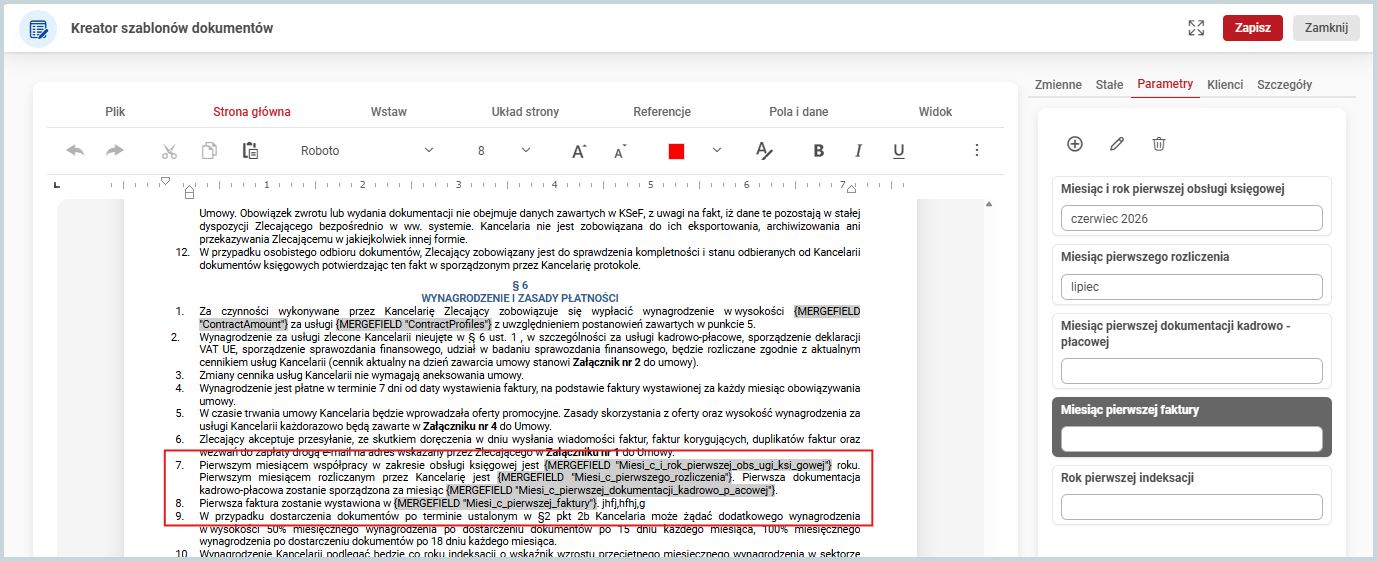Screen dimensions: 1377x561
Task: Click the Redo arrow icon
Action: tap(115, 151)
